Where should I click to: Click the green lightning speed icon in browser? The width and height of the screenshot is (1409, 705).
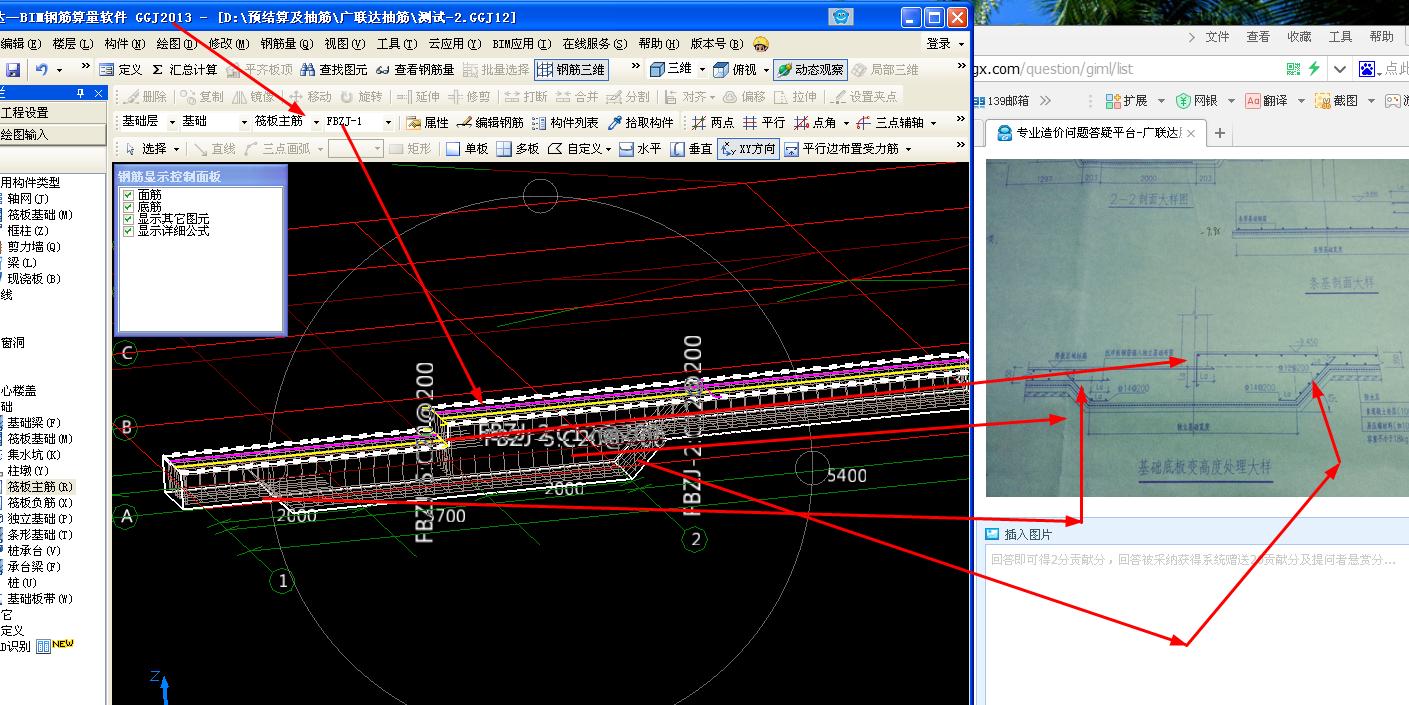click(1314, 69)
